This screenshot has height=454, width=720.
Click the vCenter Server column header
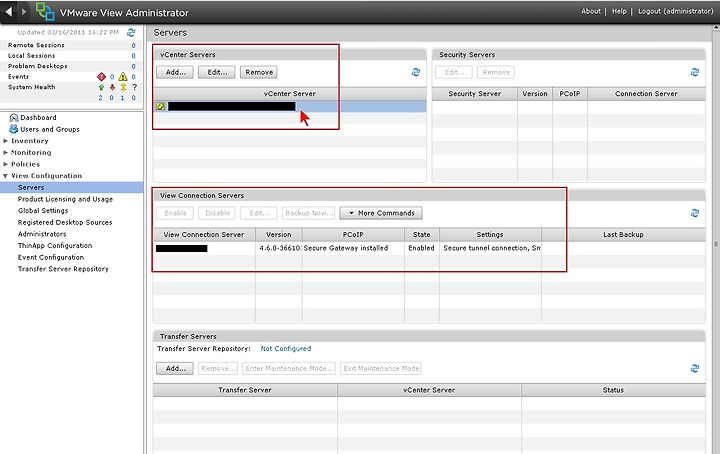290,94
